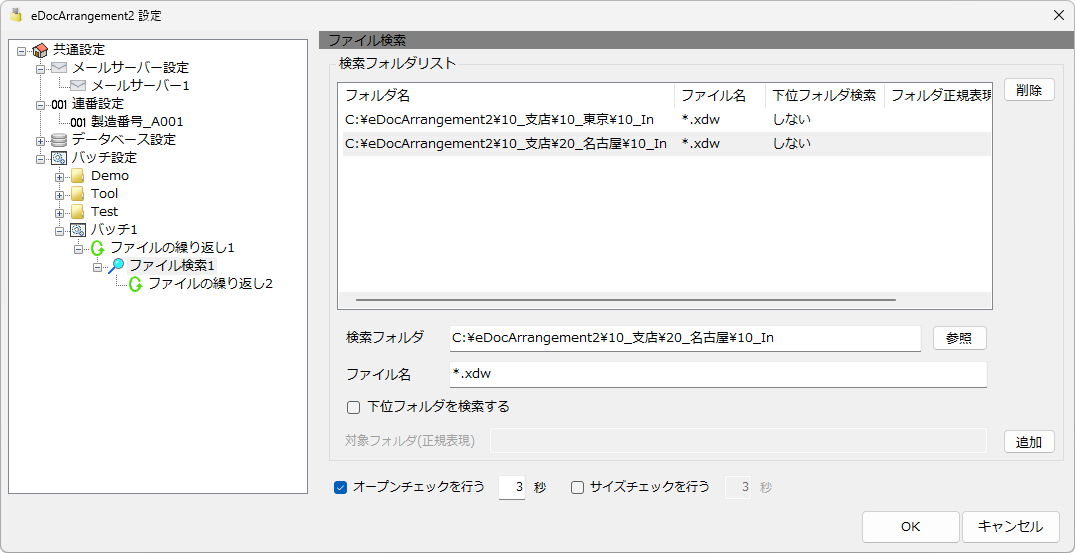Collapse the 連番設定 node
Viewport: 1075px width, 553px height.
click(x=40, y=104)
